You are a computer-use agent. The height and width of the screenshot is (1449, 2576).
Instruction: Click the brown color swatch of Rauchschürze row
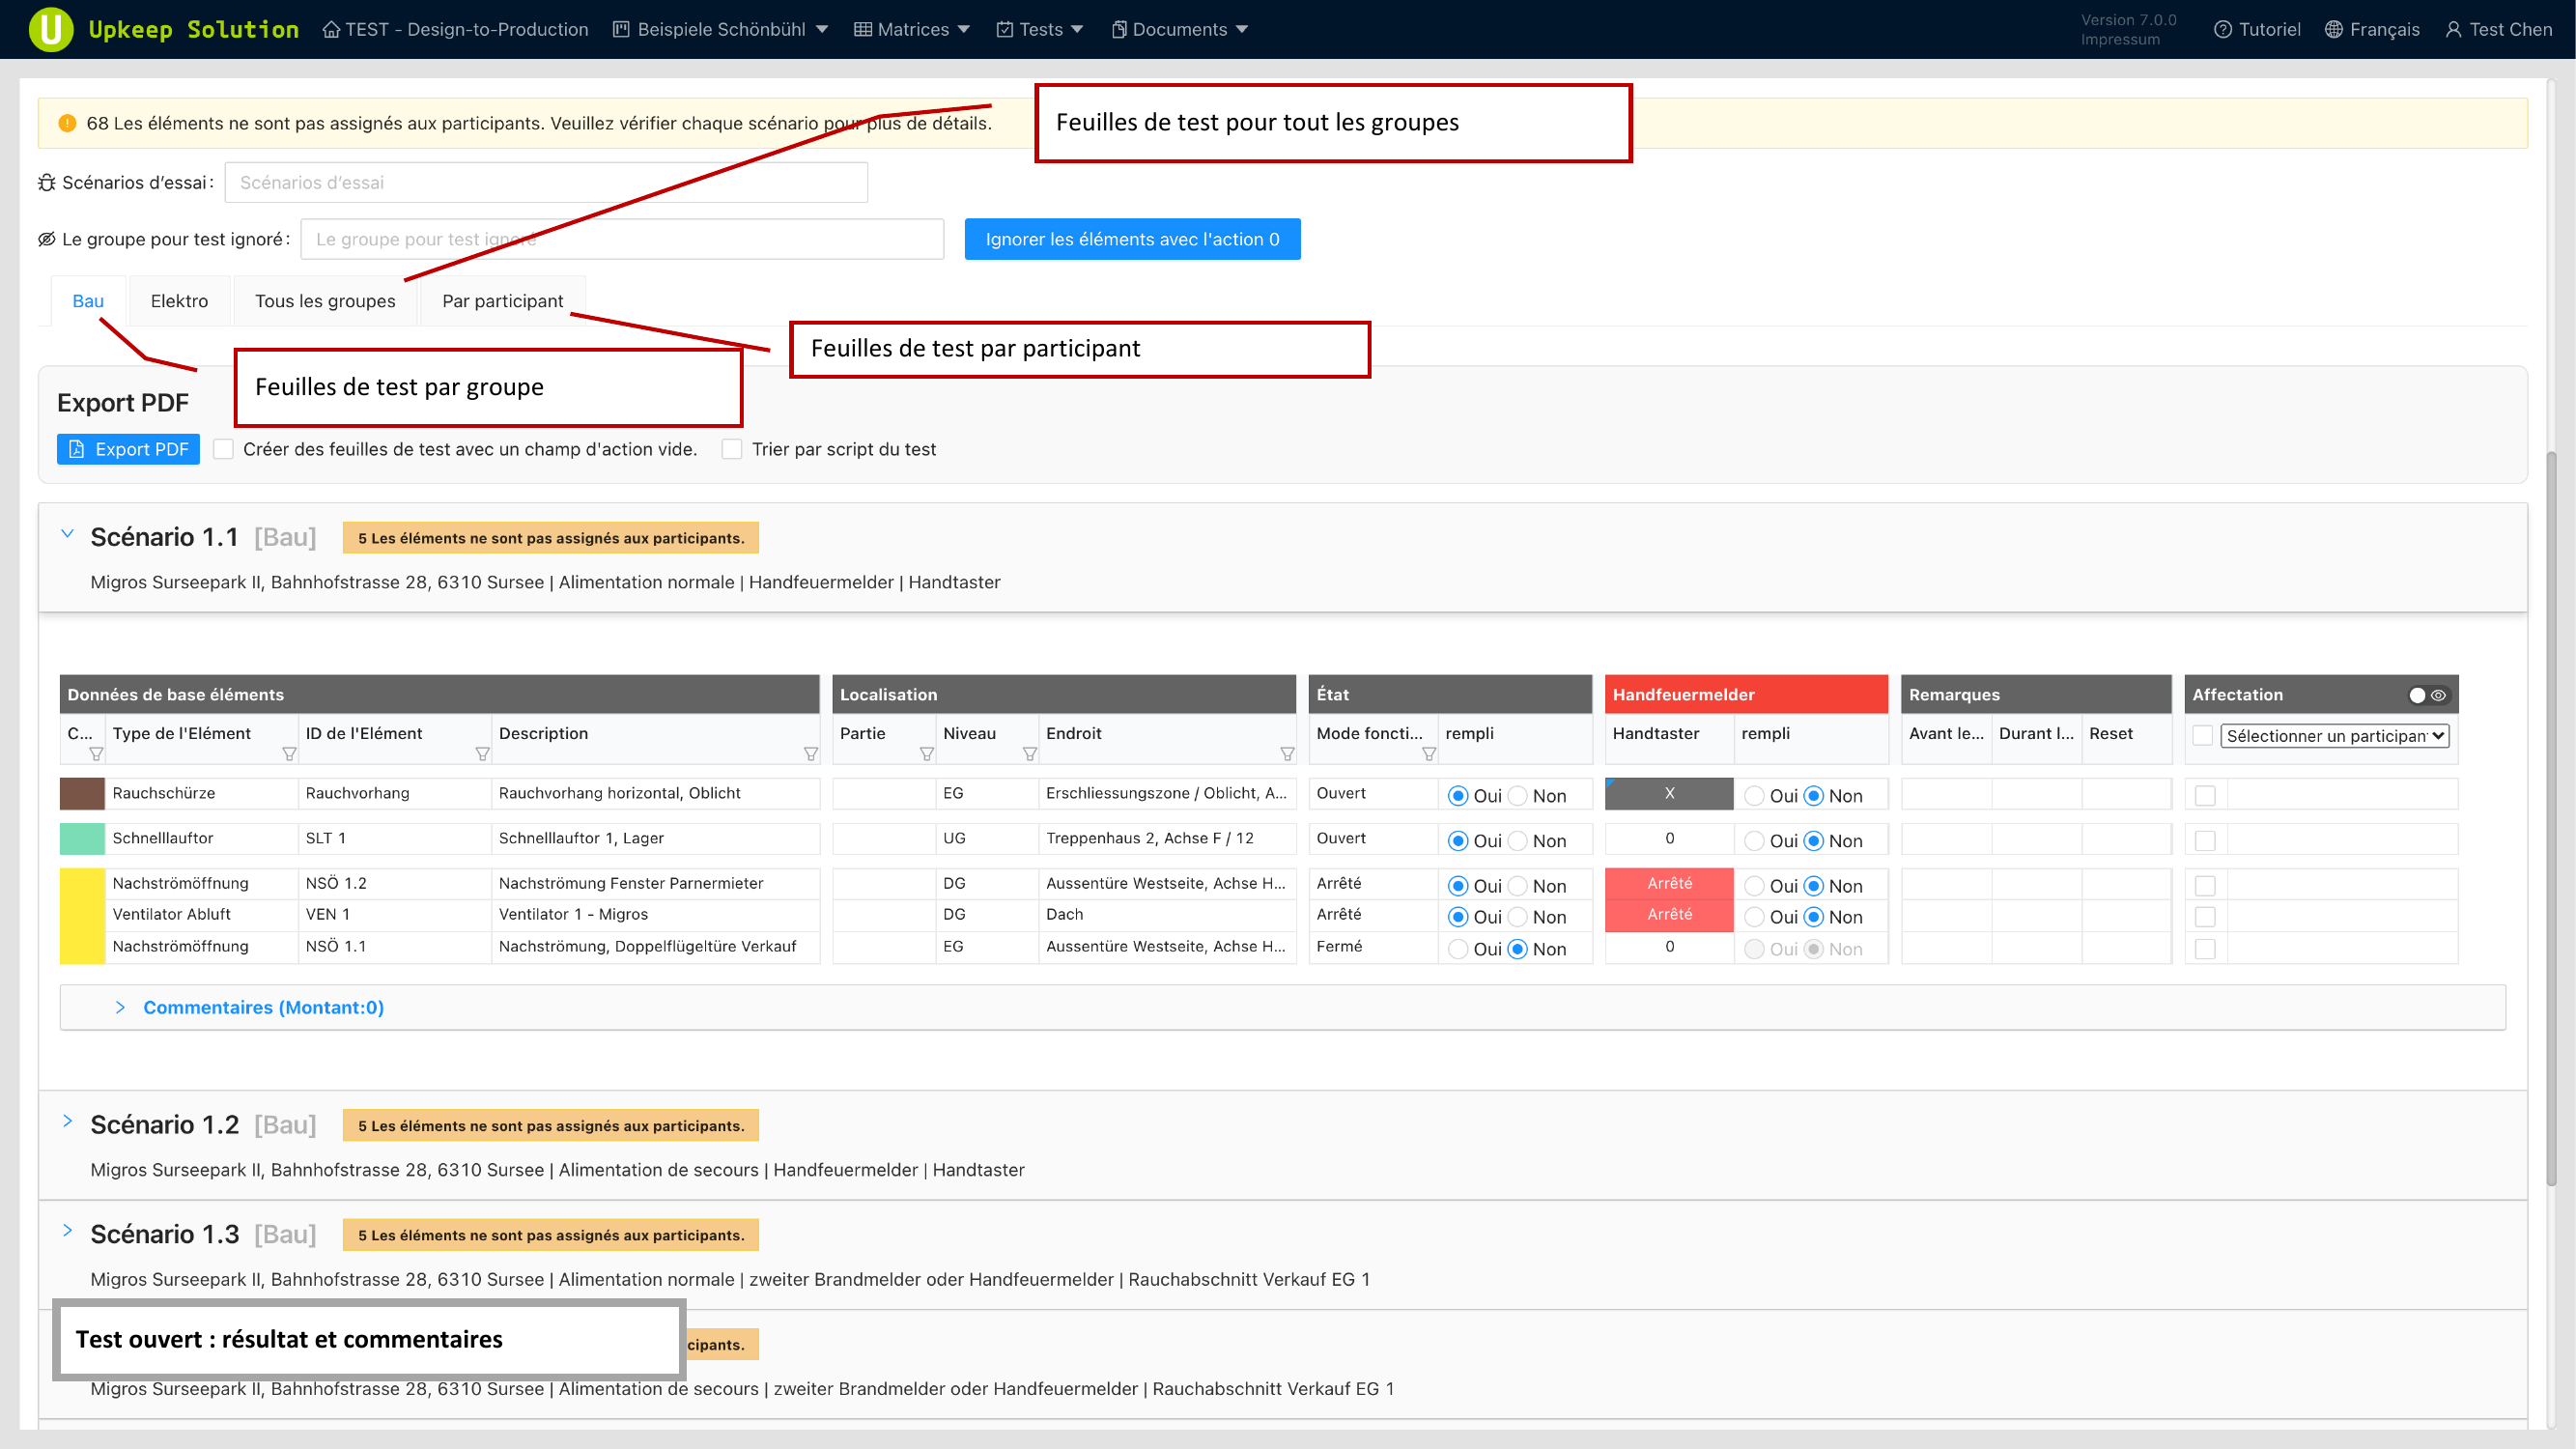[82, 794]
